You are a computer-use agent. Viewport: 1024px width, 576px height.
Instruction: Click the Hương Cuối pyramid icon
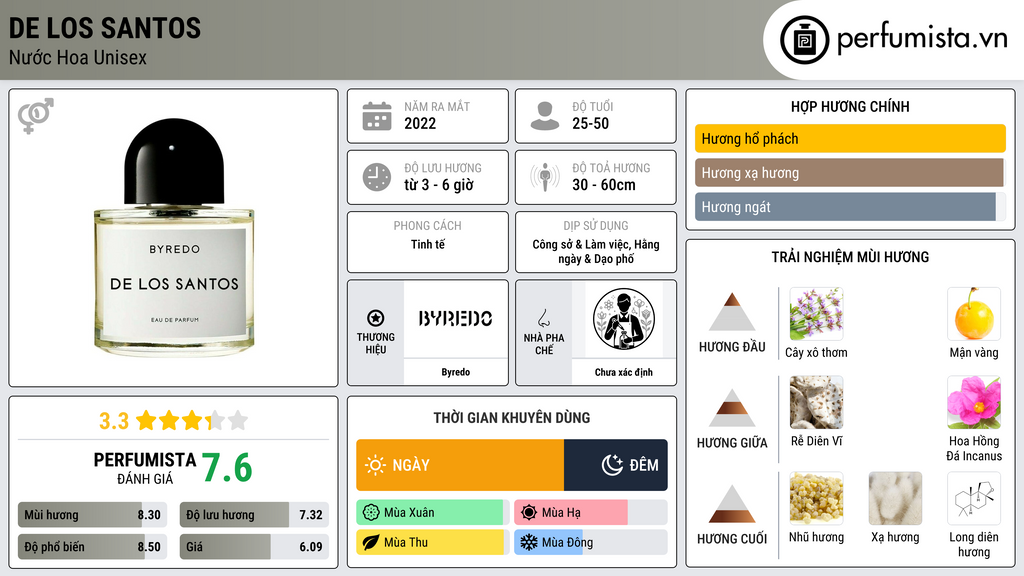732,504
